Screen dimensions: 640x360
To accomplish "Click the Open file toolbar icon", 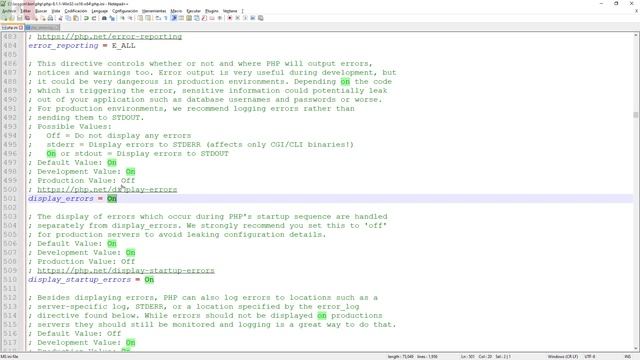I will point(11,18).
